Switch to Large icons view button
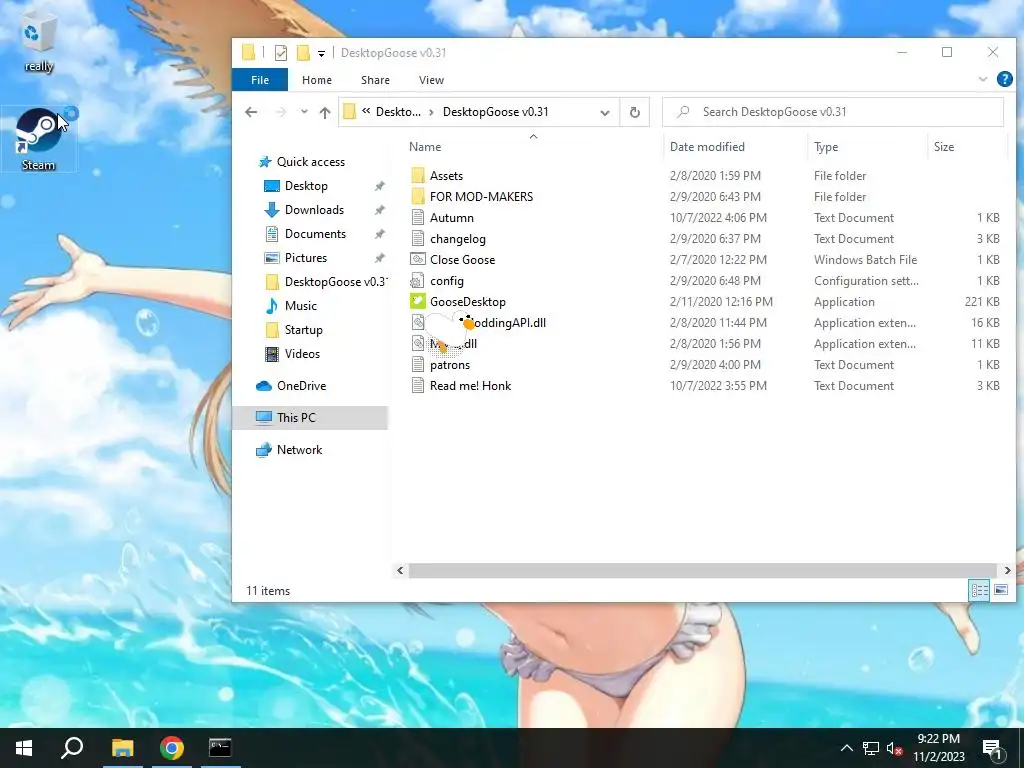 click(1001, 590)
